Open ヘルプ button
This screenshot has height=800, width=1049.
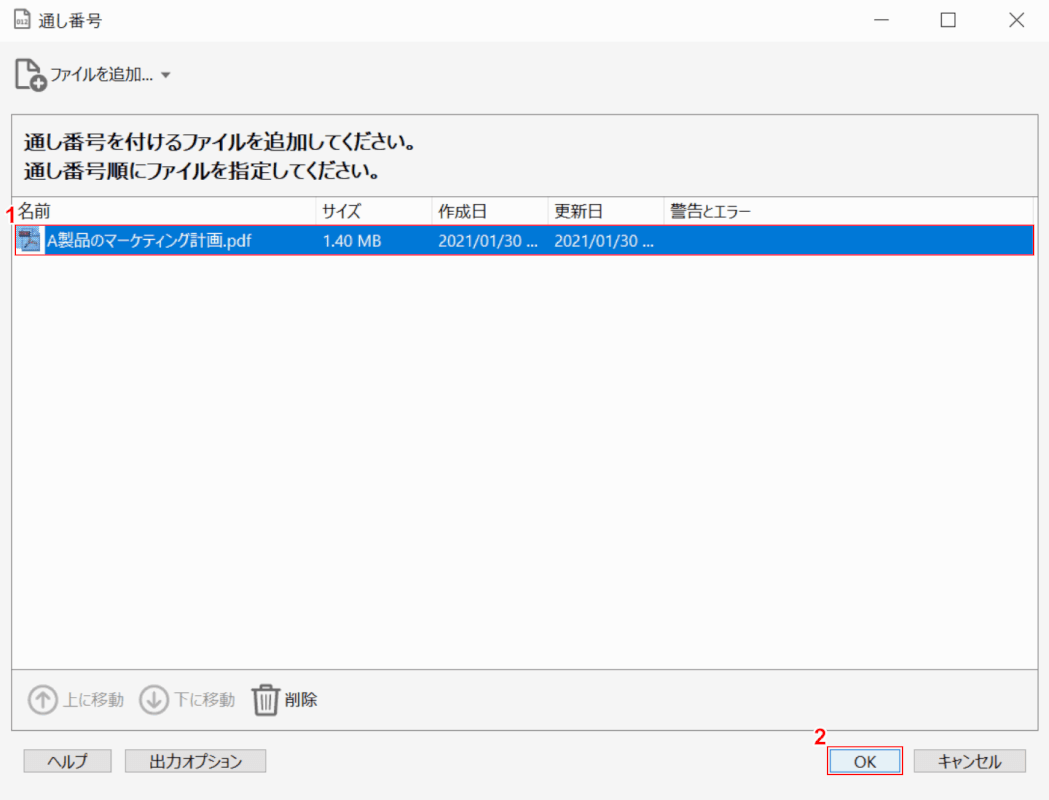pos(68,761)
